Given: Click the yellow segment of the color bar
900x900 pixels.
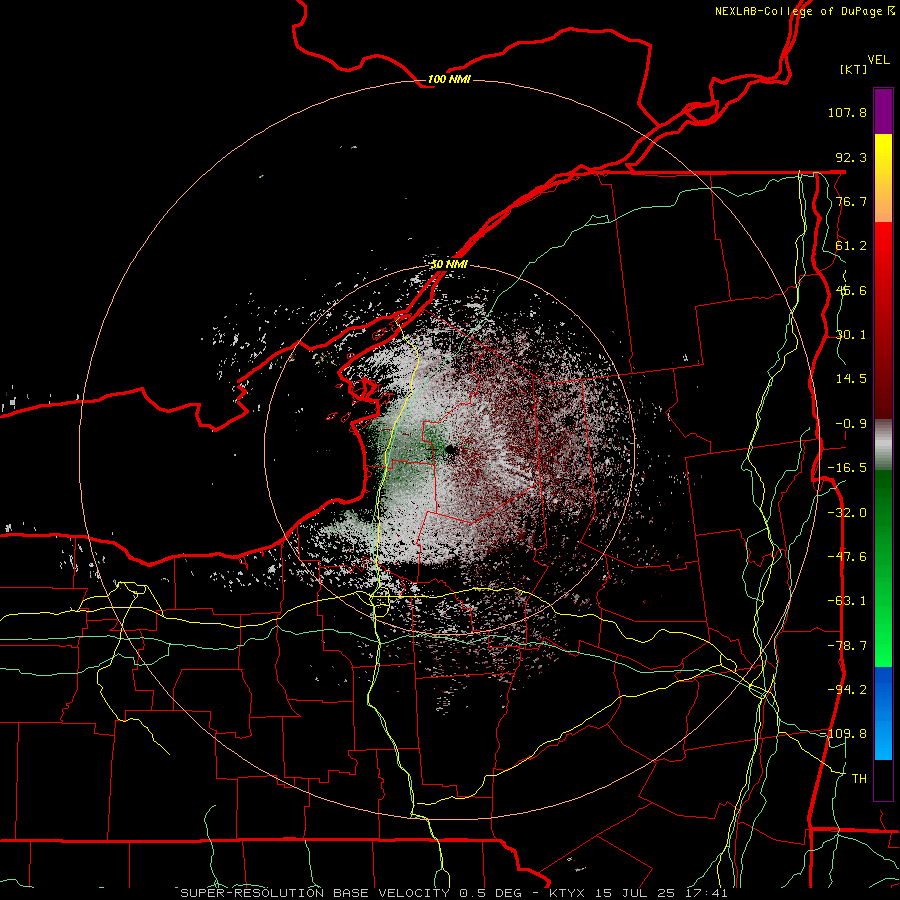Looking at the screenshot, I should click(883, 155).
